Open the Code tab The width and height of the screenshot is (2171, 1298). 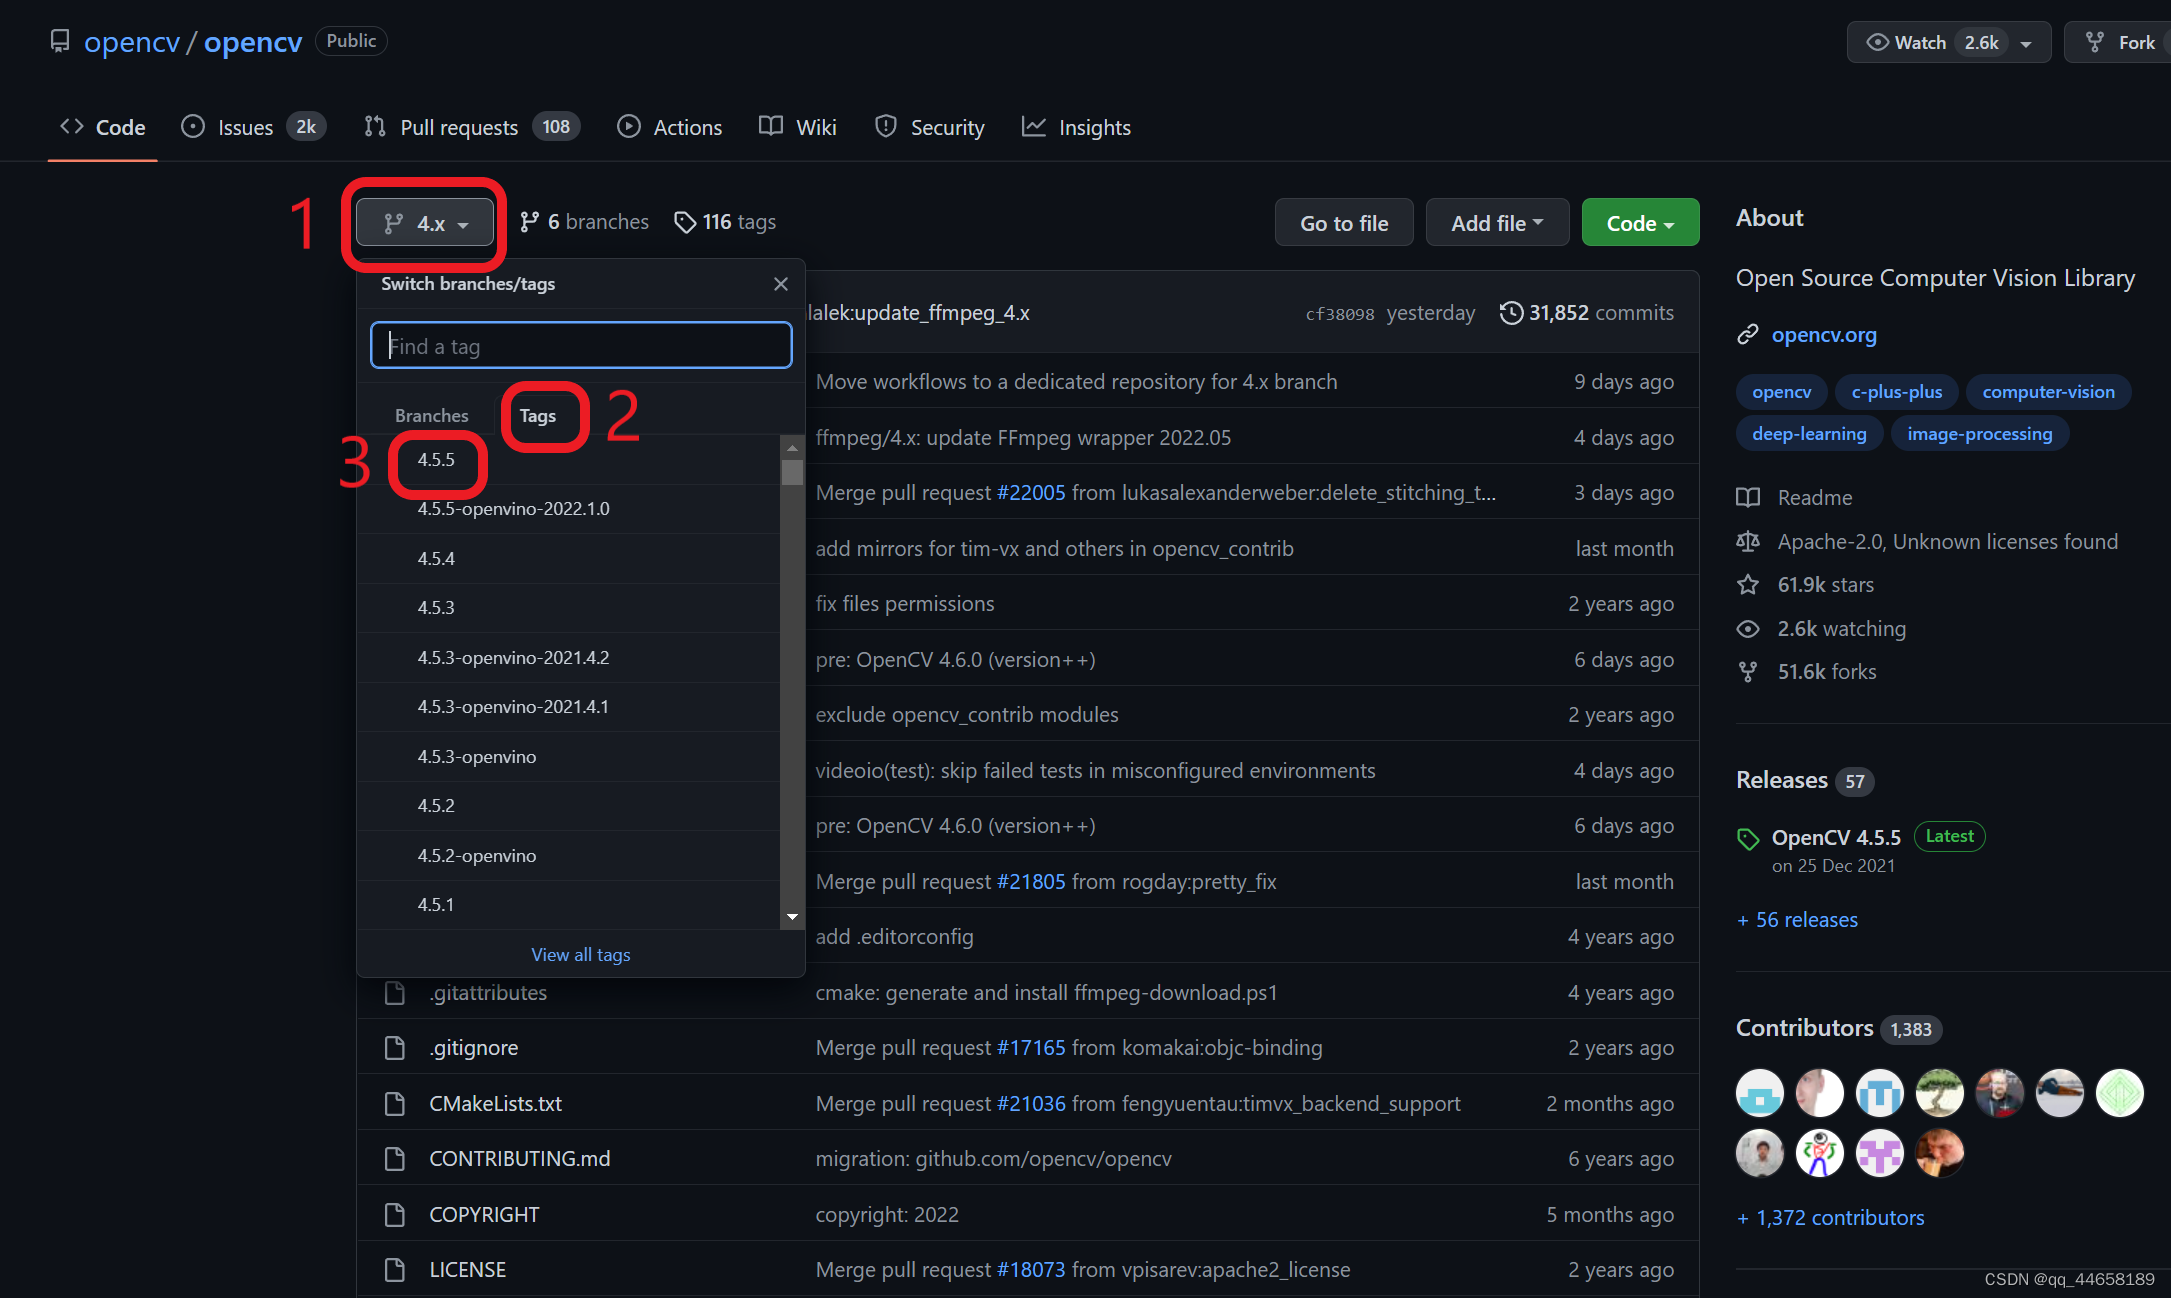(x=103, y=127)
